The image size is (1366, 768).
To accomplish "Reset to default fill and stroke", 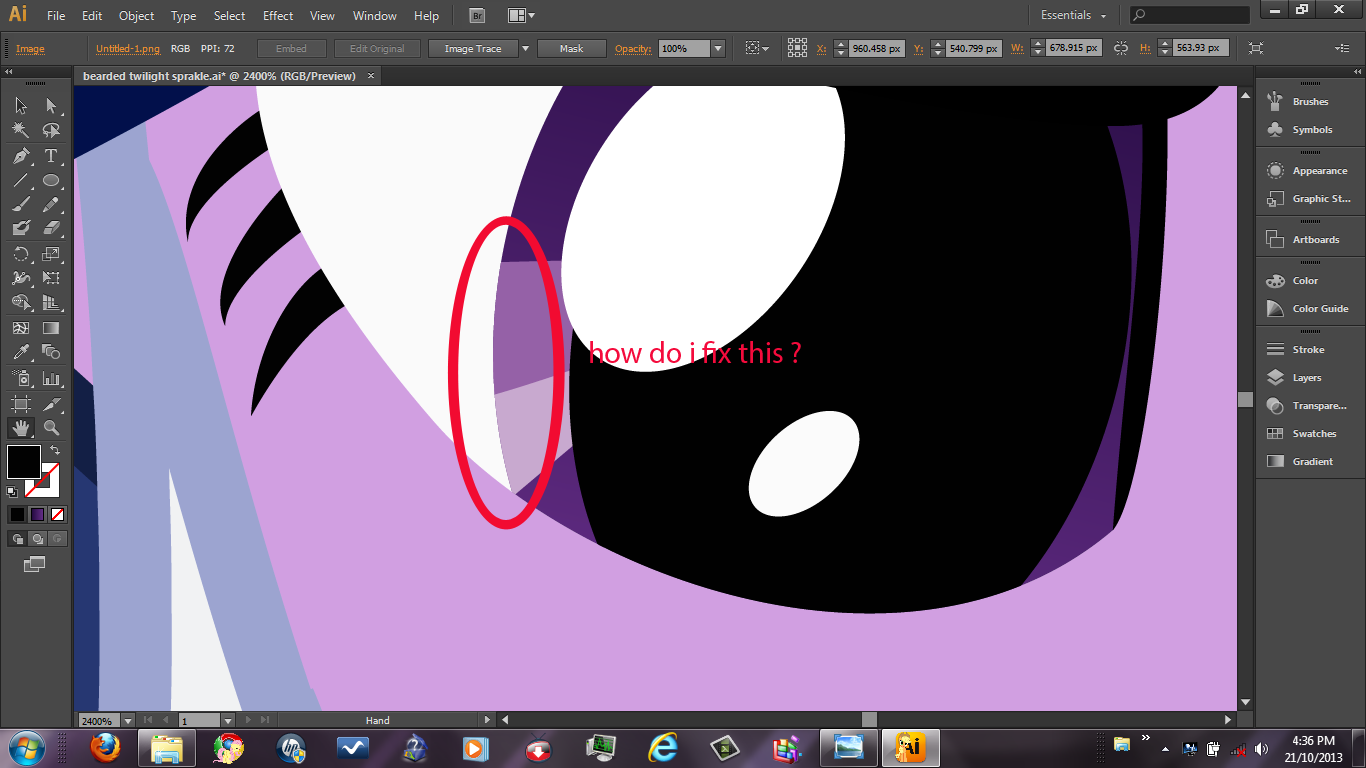I will click(12, 491).
